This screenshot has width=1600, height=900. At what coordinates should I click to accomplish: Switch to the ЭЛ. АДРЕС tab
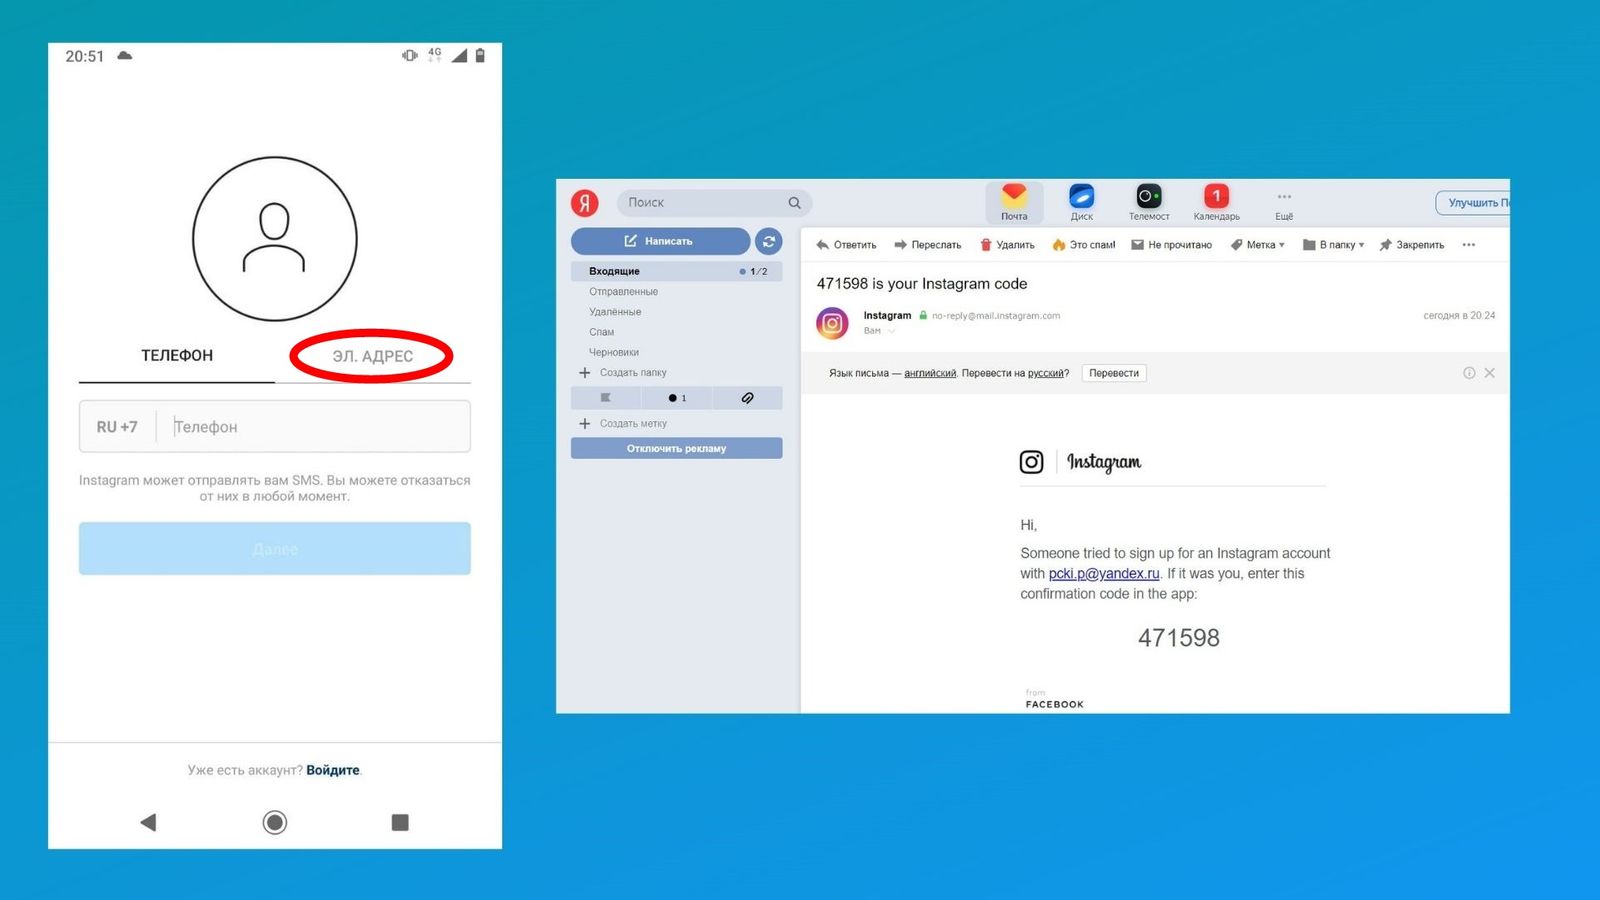tap(372, 356)
